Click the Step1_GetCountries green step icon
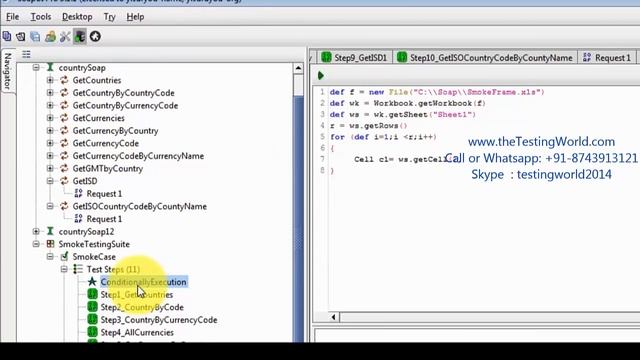 92,294
